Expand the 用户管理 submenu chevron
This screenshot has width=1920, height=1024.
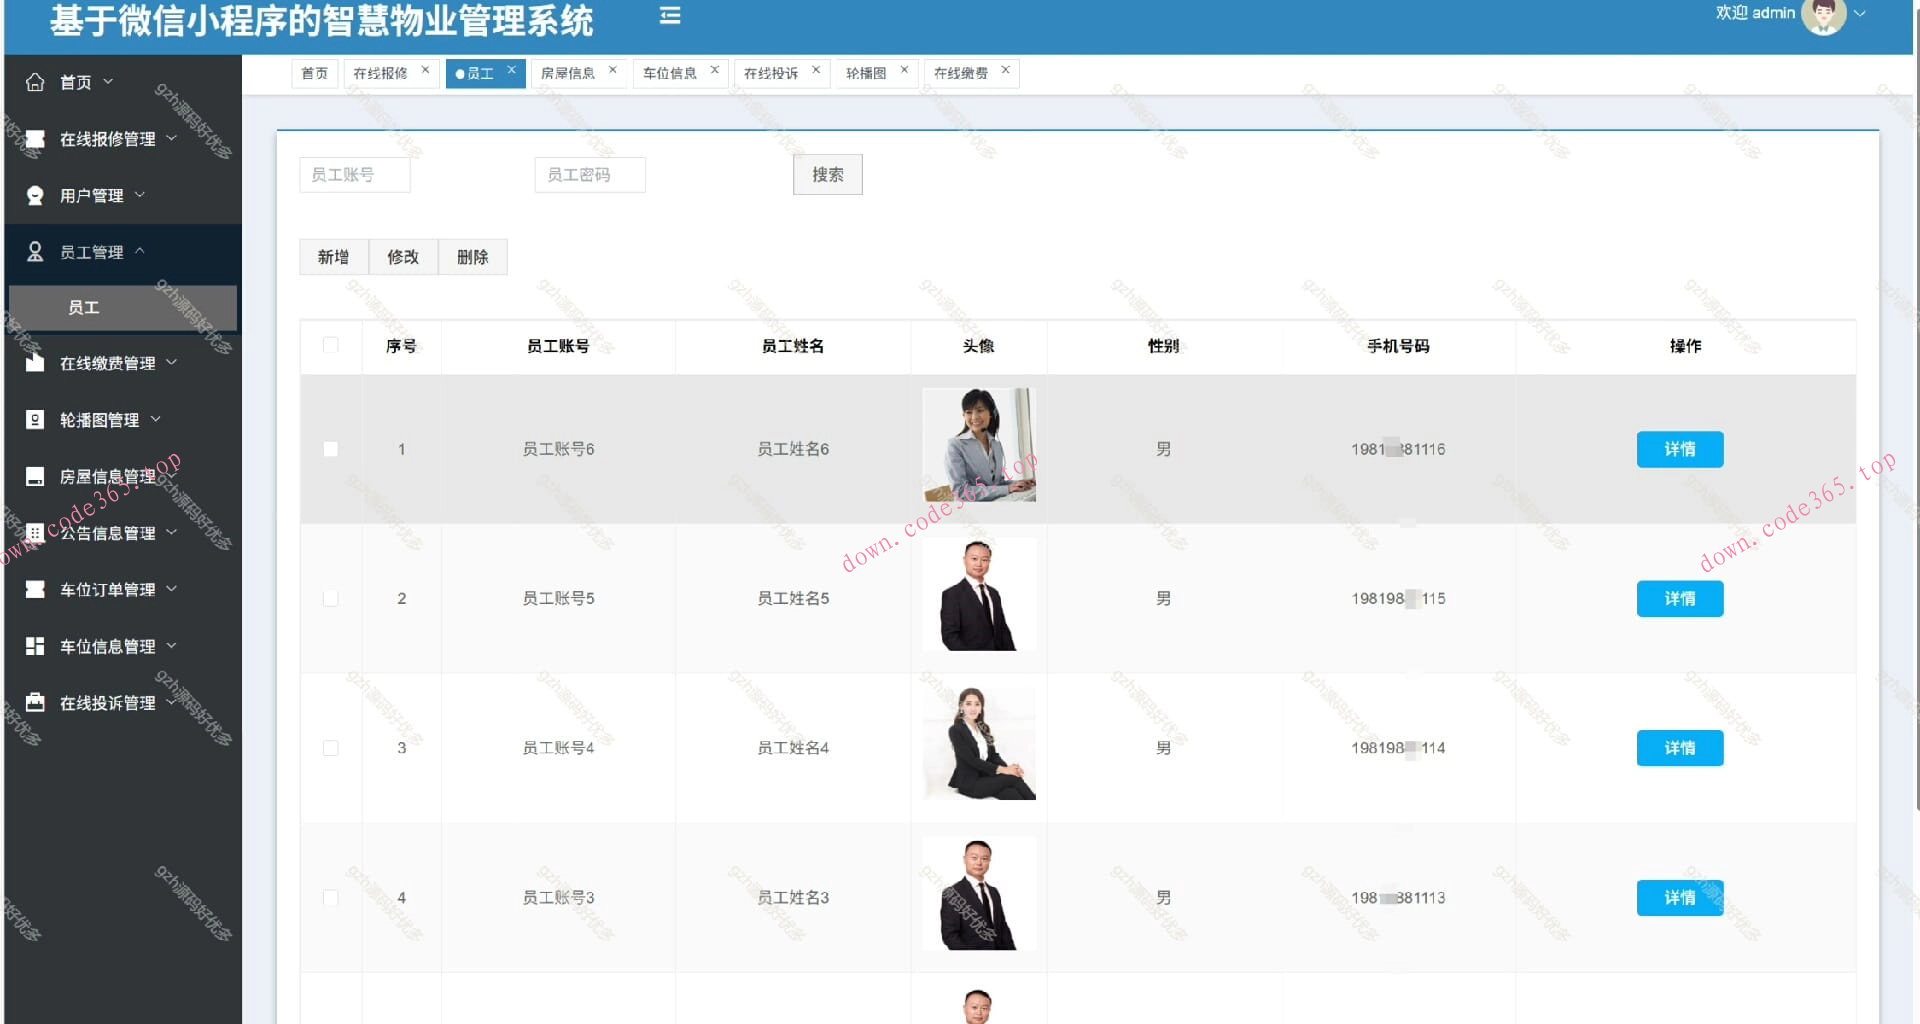point(141,195)
